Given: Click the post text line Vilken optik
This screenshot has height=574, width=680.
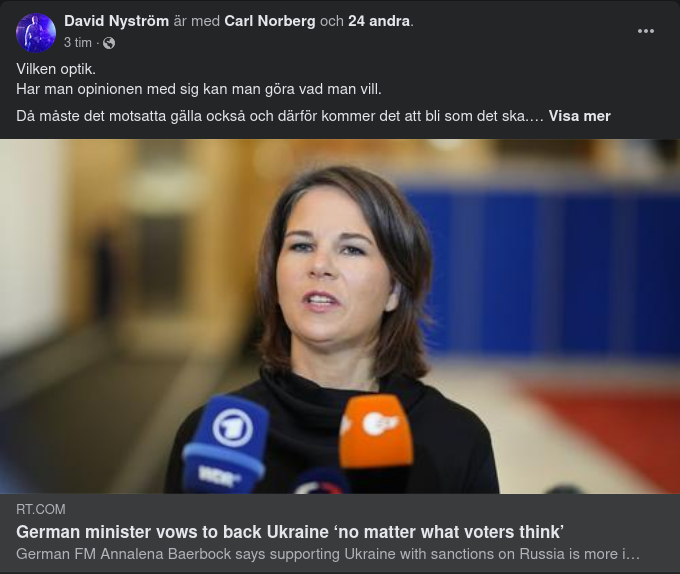Looking at the screenshot, I should 56,69.
